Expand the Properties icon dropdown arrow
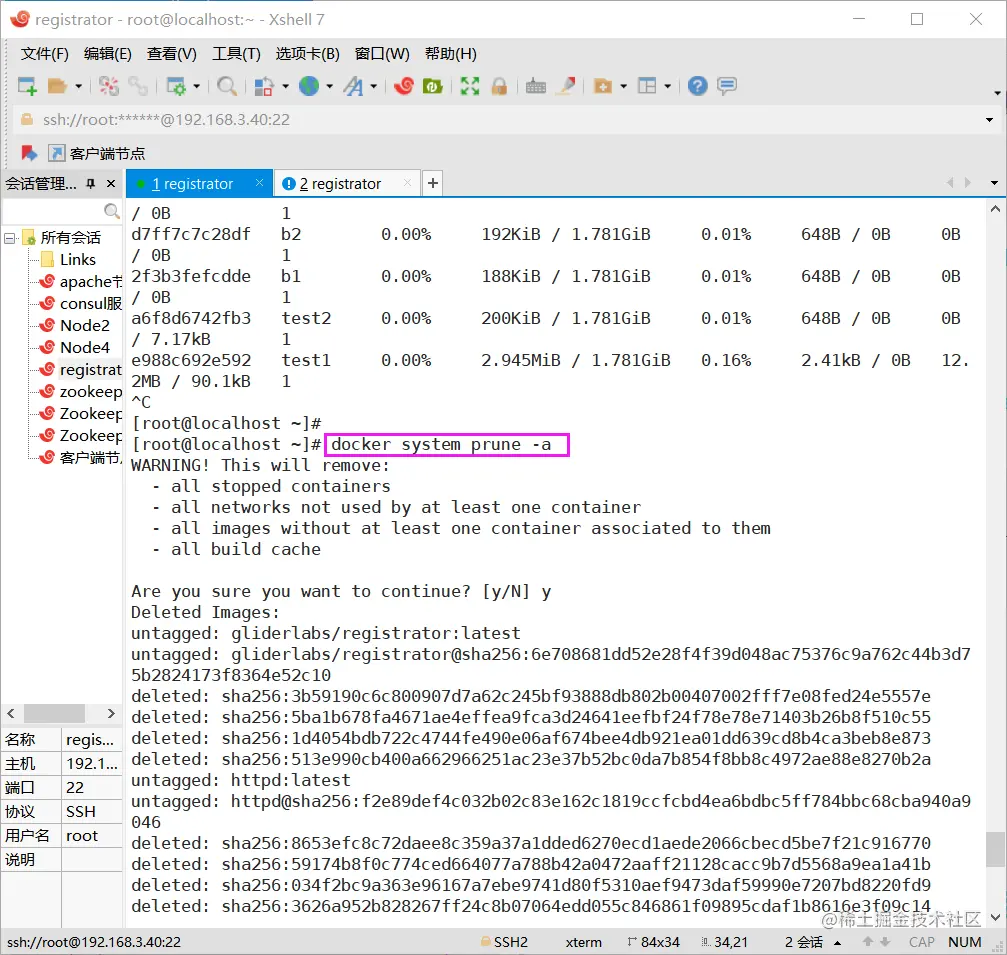This screenshot has height=955, width=1007. tap(197, 86)
